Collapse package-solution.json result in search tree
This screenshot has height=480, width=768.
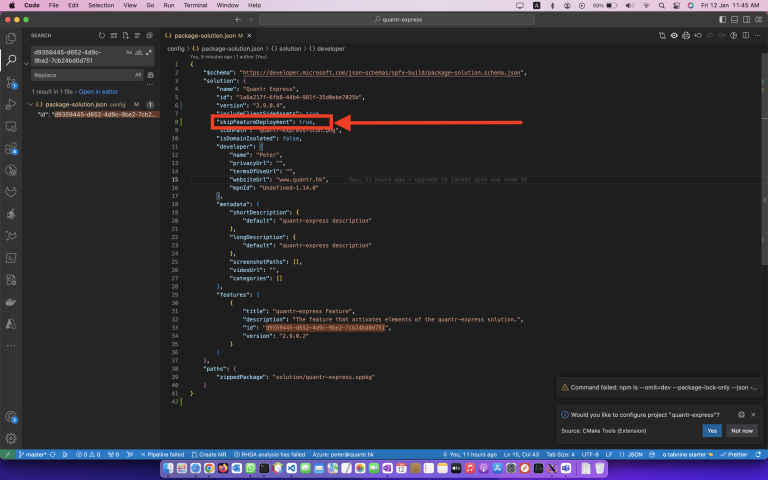(x=30, y=104)
